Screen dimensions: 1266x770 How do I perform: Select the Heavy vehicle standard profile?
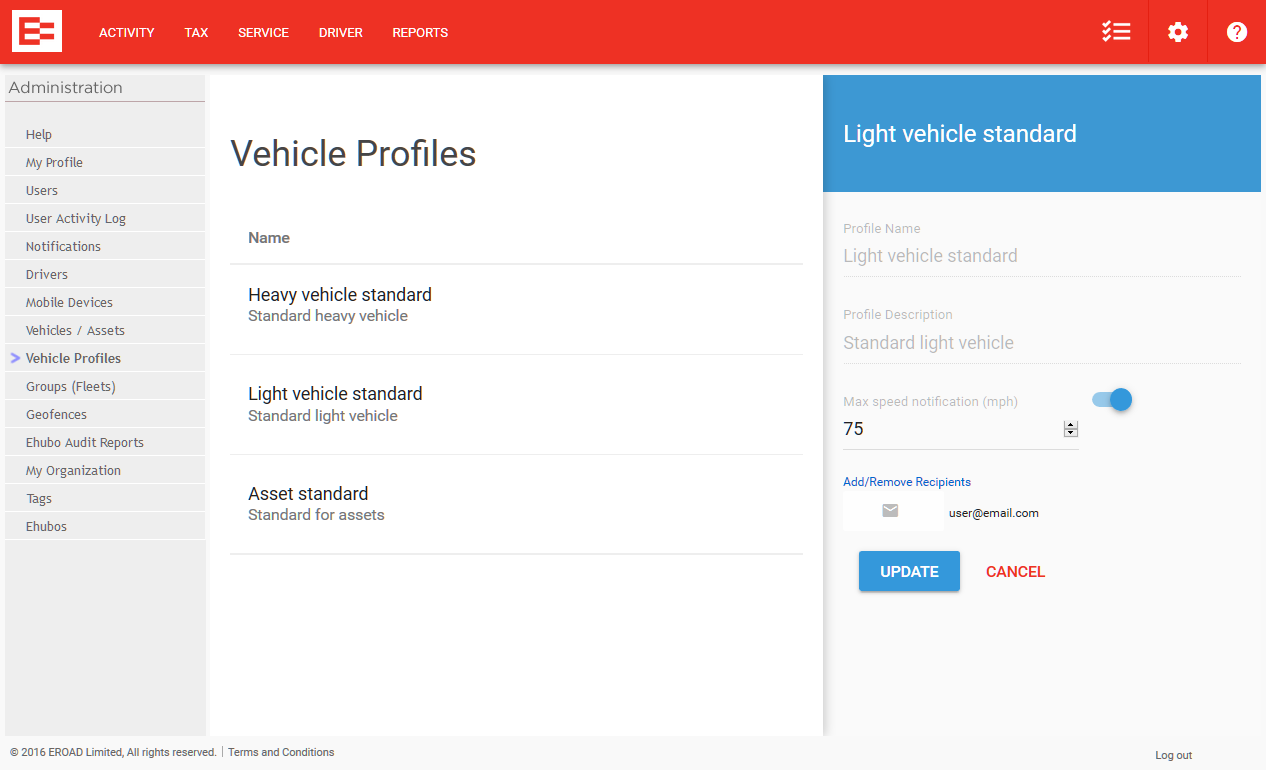pos(339,294)
